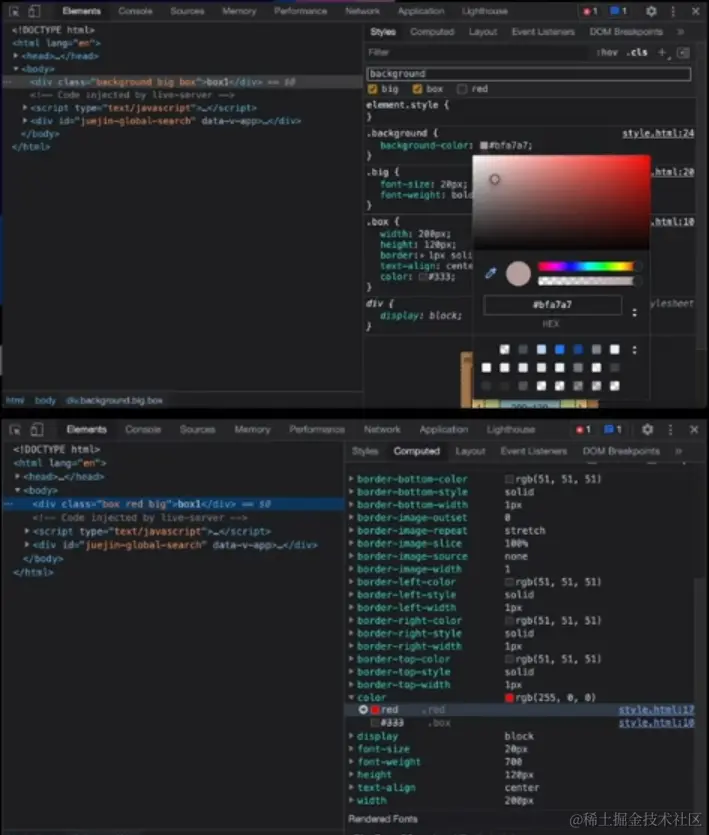Collapse body element in lower DOM tree

coord(18,490)
